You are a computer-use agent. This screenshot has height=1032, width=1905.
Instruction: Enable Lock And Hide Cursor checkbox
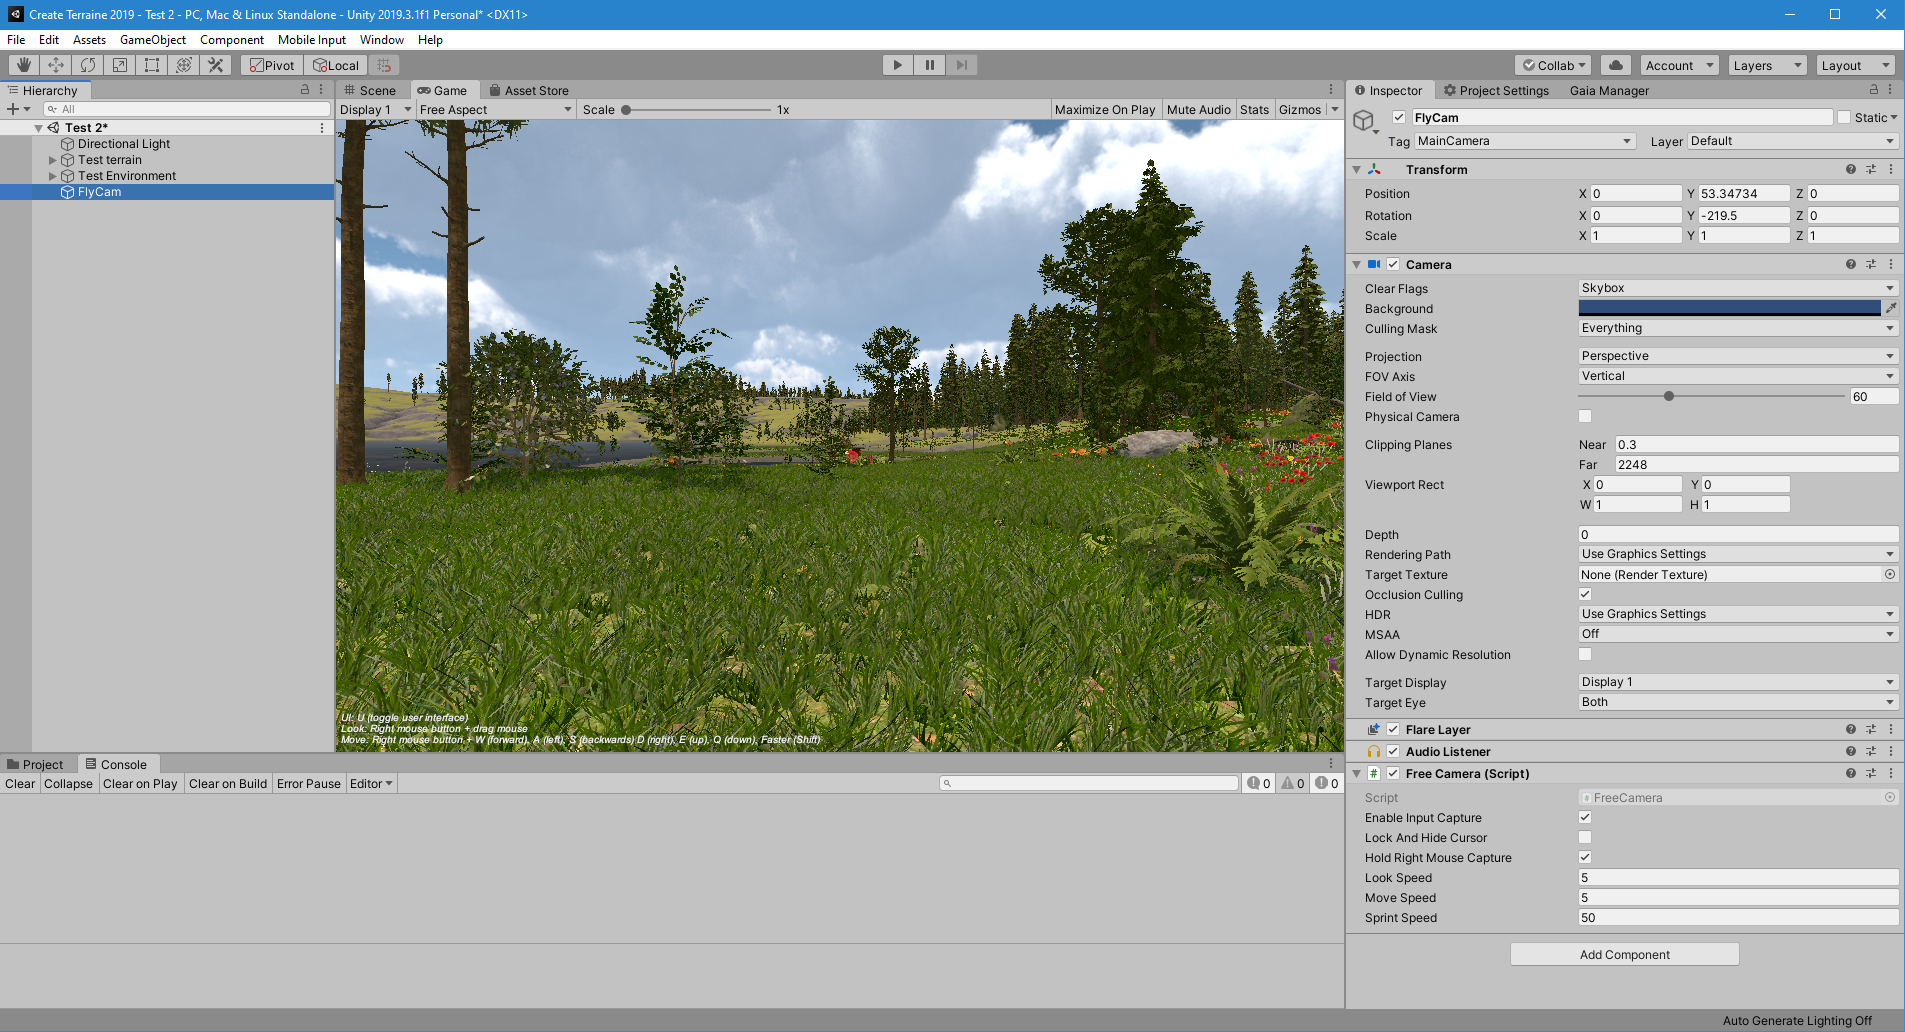click(x=1585, y=837)
